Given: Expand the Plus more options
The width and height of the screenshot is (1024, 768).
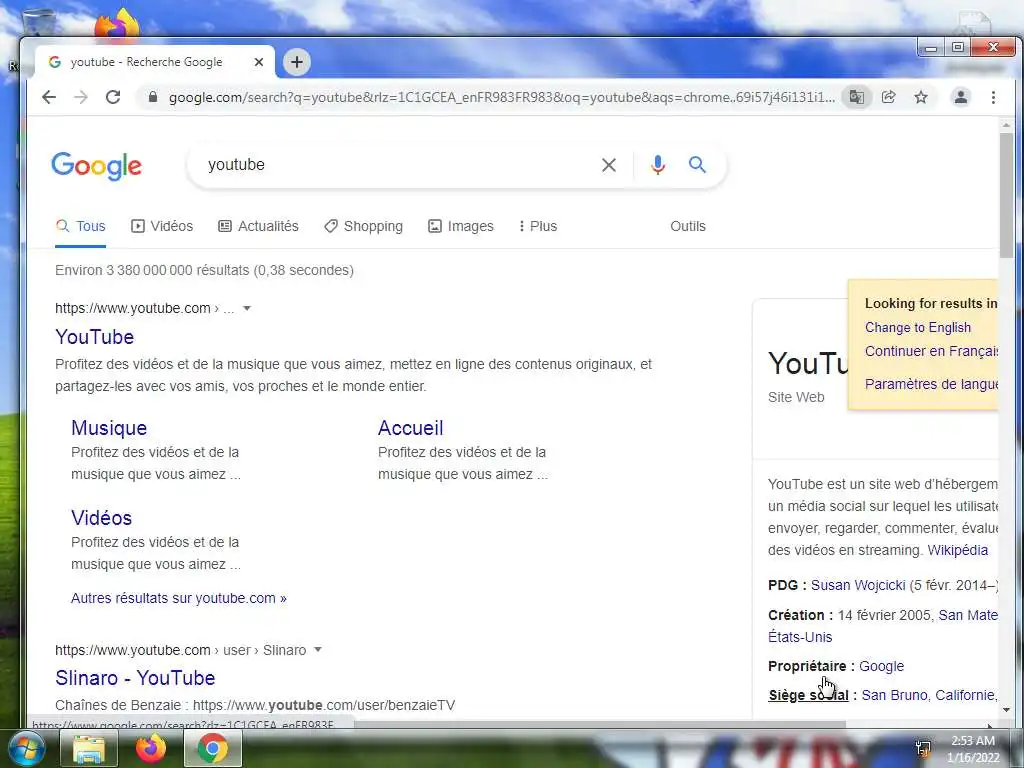Looking at the screenshot, I should (x=537, y=226).
